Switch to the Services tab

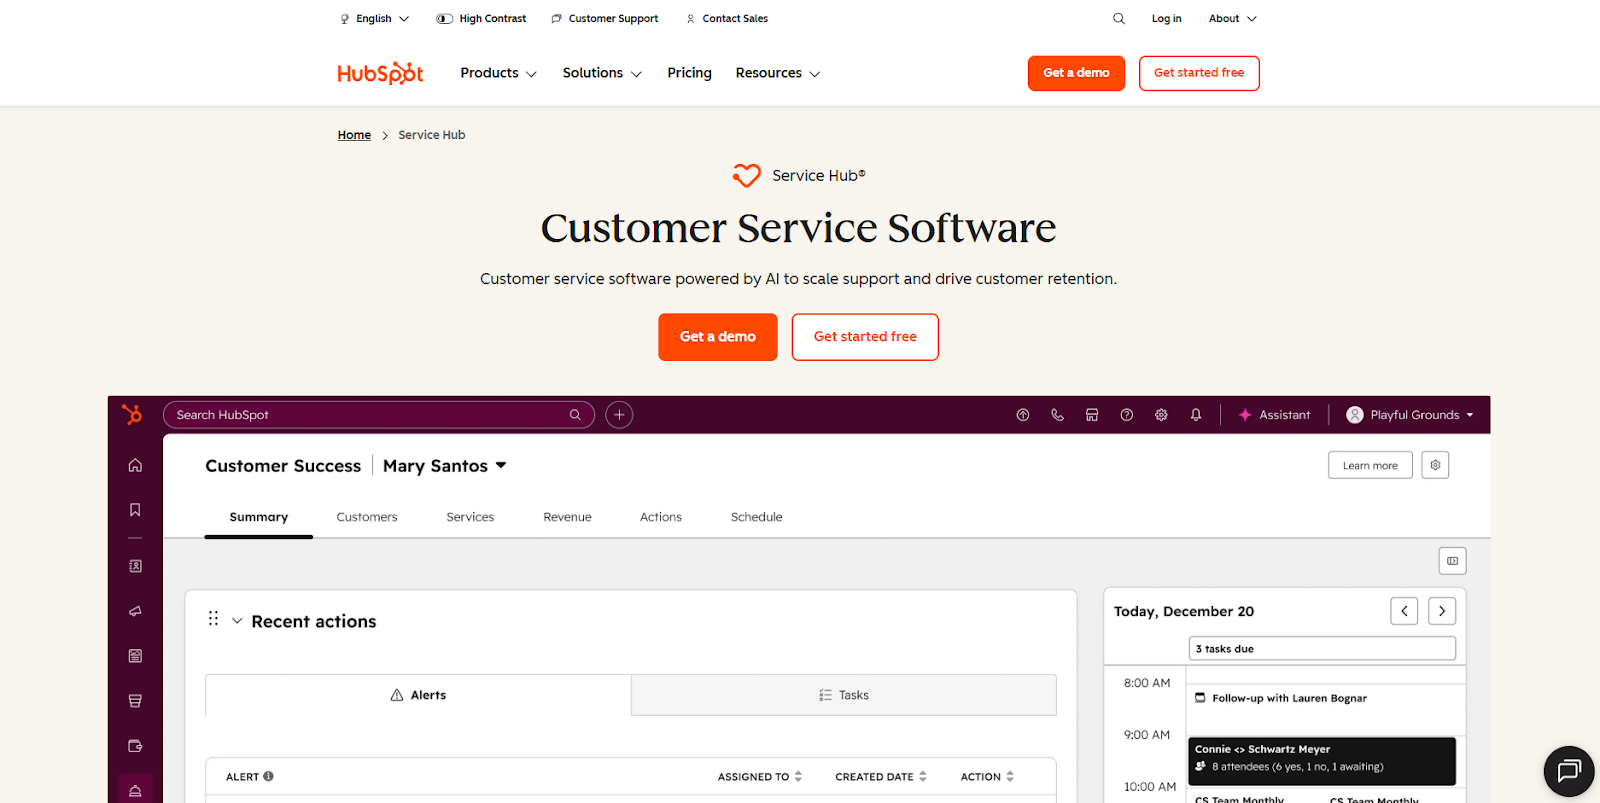[470, 517]
